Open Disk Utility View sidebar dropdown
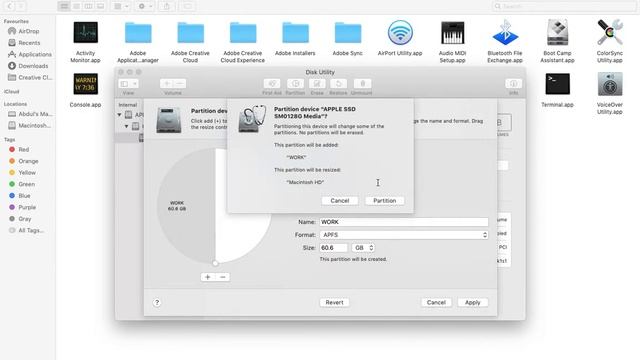640x360 pixels. [x=128, y=84]
